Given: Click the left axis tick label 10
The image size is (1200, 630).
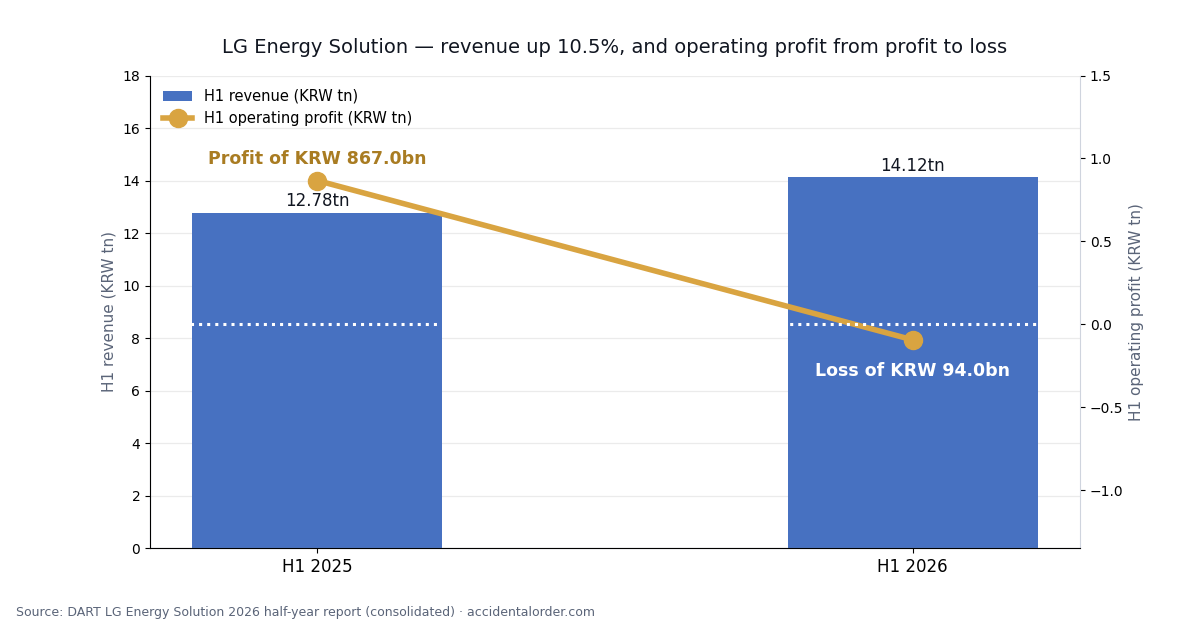Looking at the screenshot, I should point(131,286).
